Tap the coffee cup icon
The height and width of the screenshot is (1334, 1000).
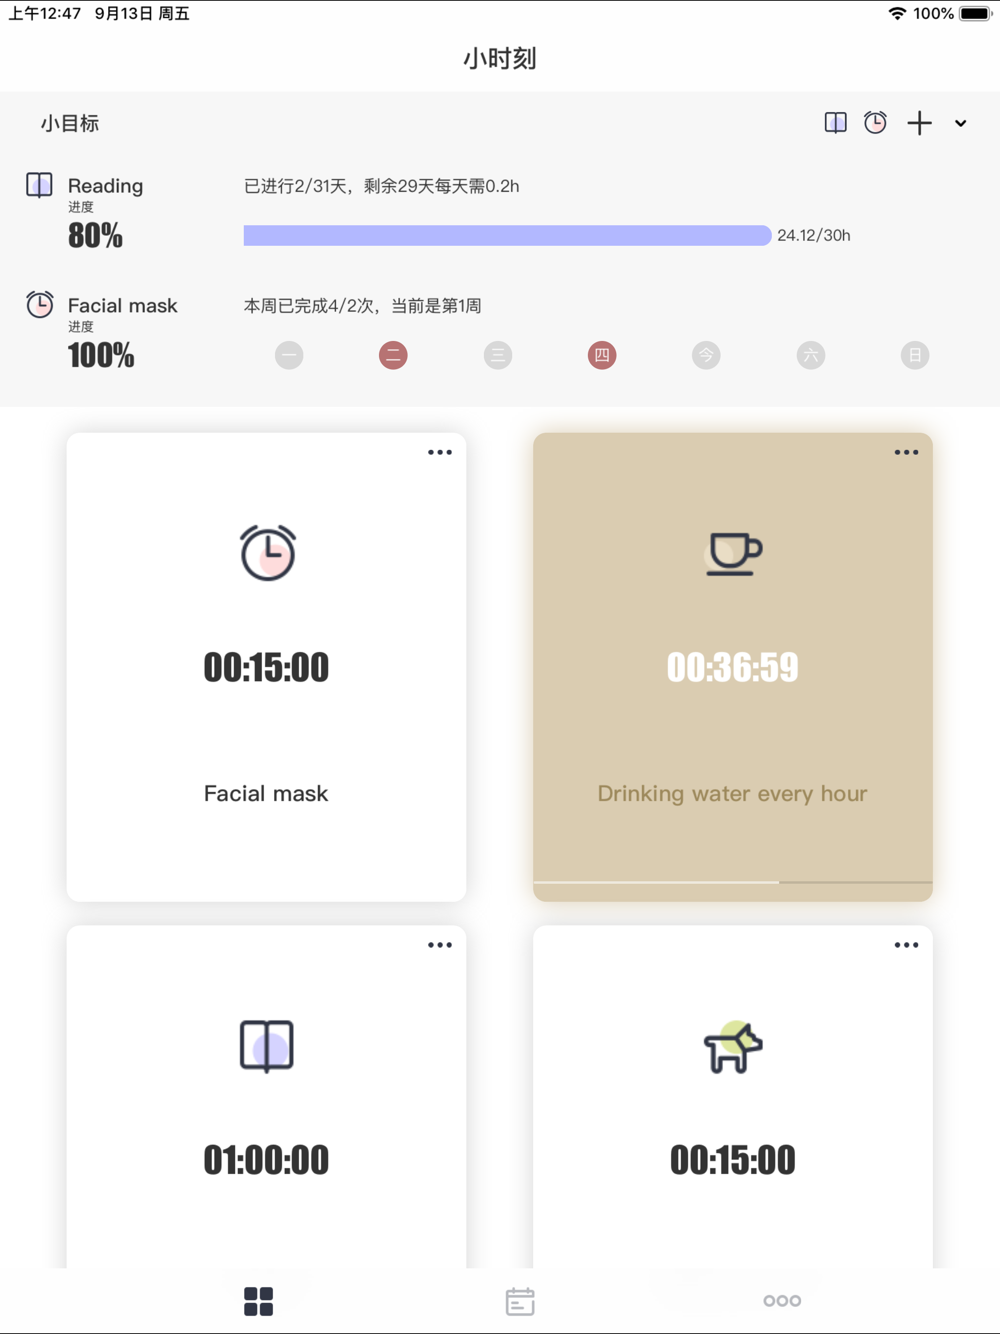[x=734, y=553]
